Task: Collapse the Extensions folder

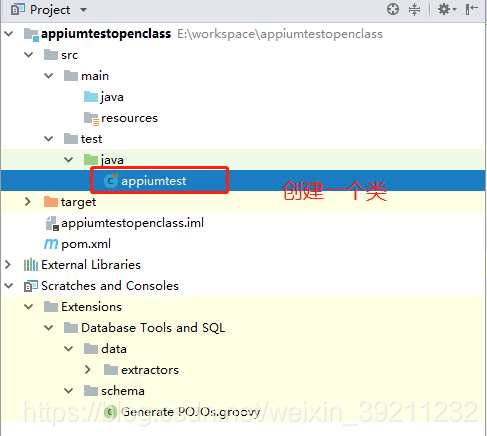Action: click(x=29, y=307)
